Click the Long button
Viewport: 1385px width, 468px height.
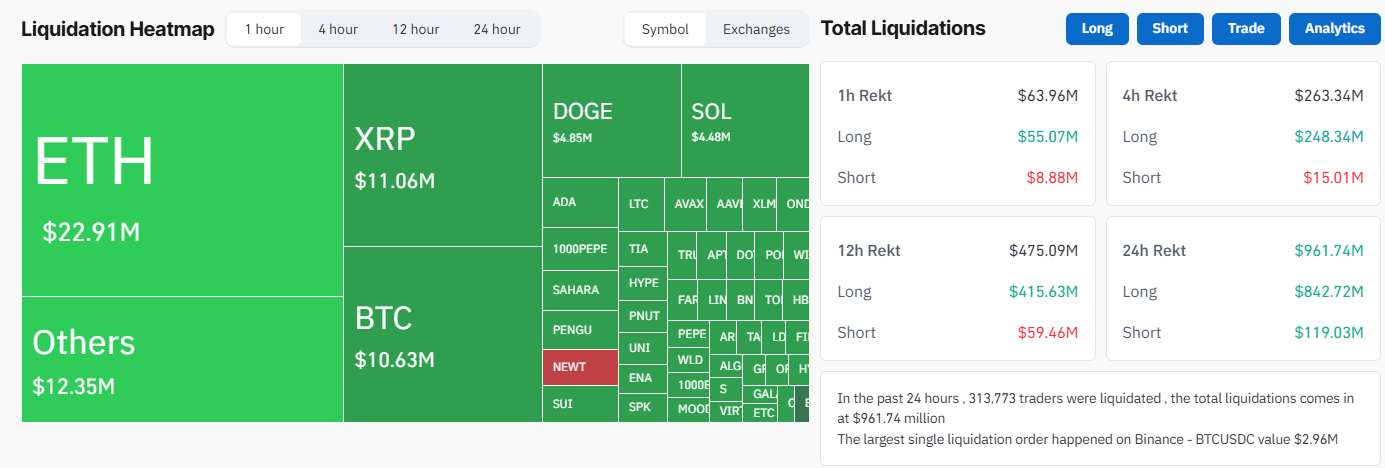click(1097, 29)
